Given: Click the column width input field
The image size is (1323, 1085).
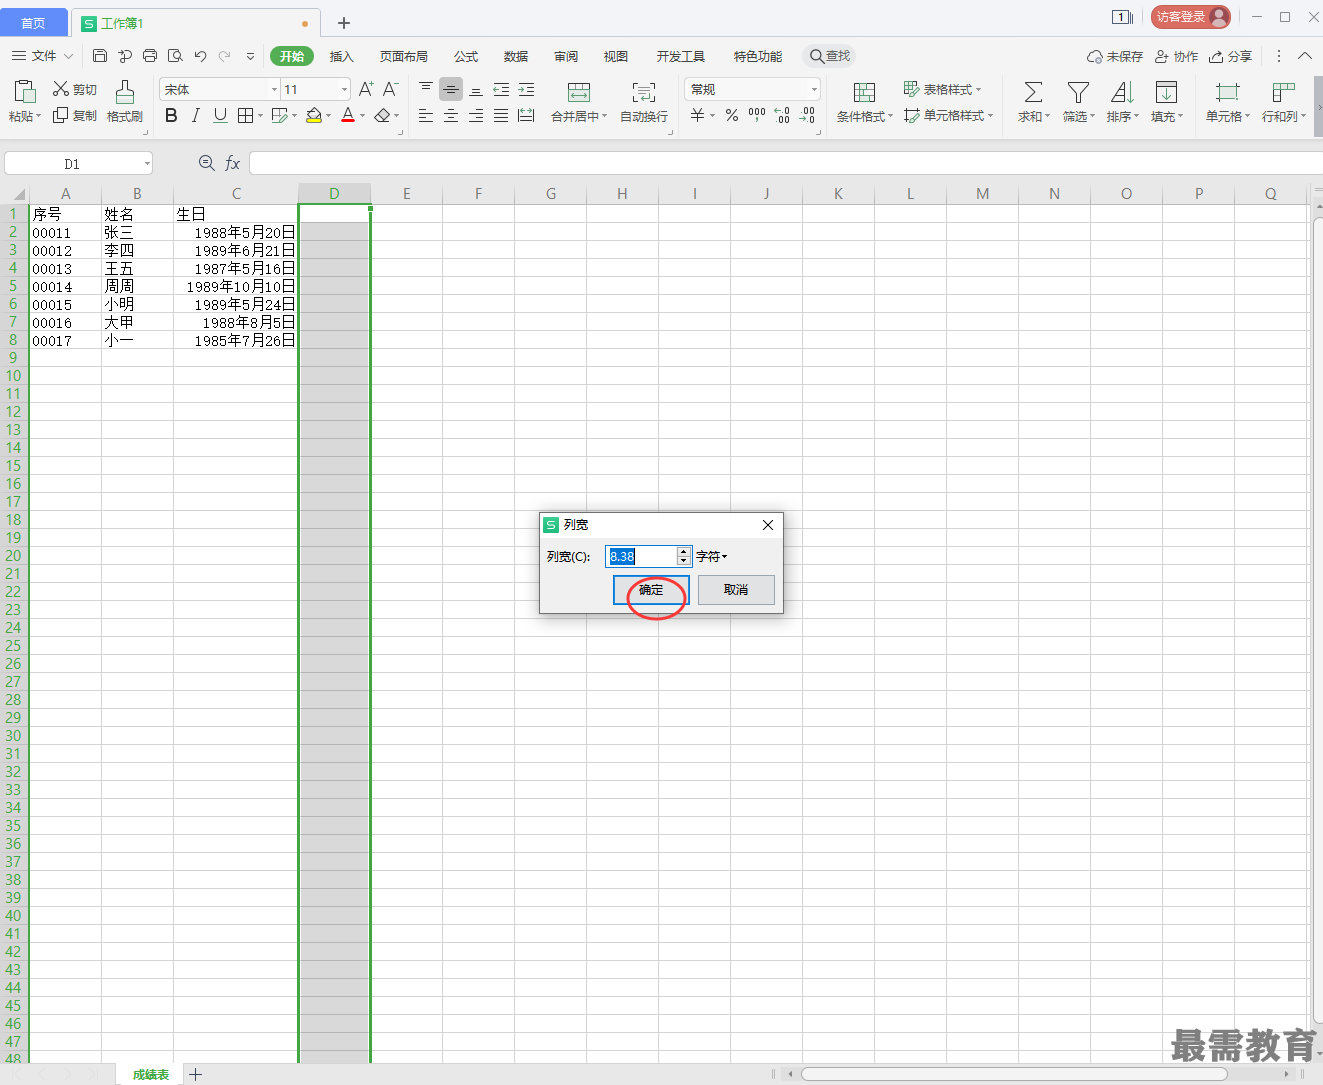Looking at the screenshot, I should tap(641, 556).
